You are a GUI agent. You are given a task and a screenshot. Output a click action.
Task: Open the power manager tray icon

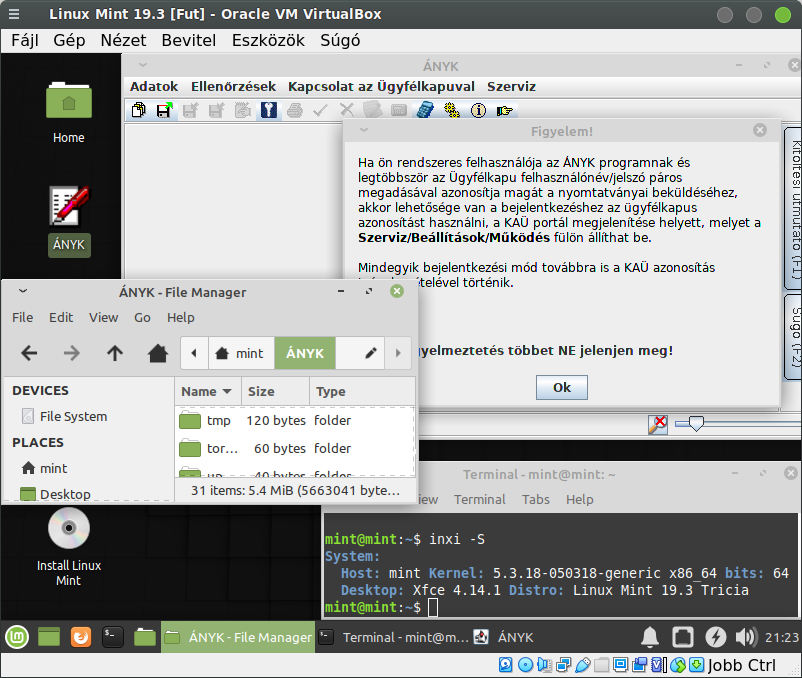tap(716, 637)
